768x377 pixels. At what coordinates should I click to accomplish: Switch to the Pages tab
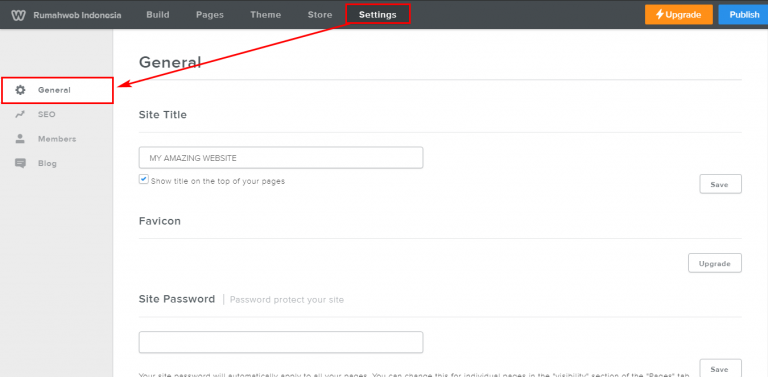click(210, 15)
